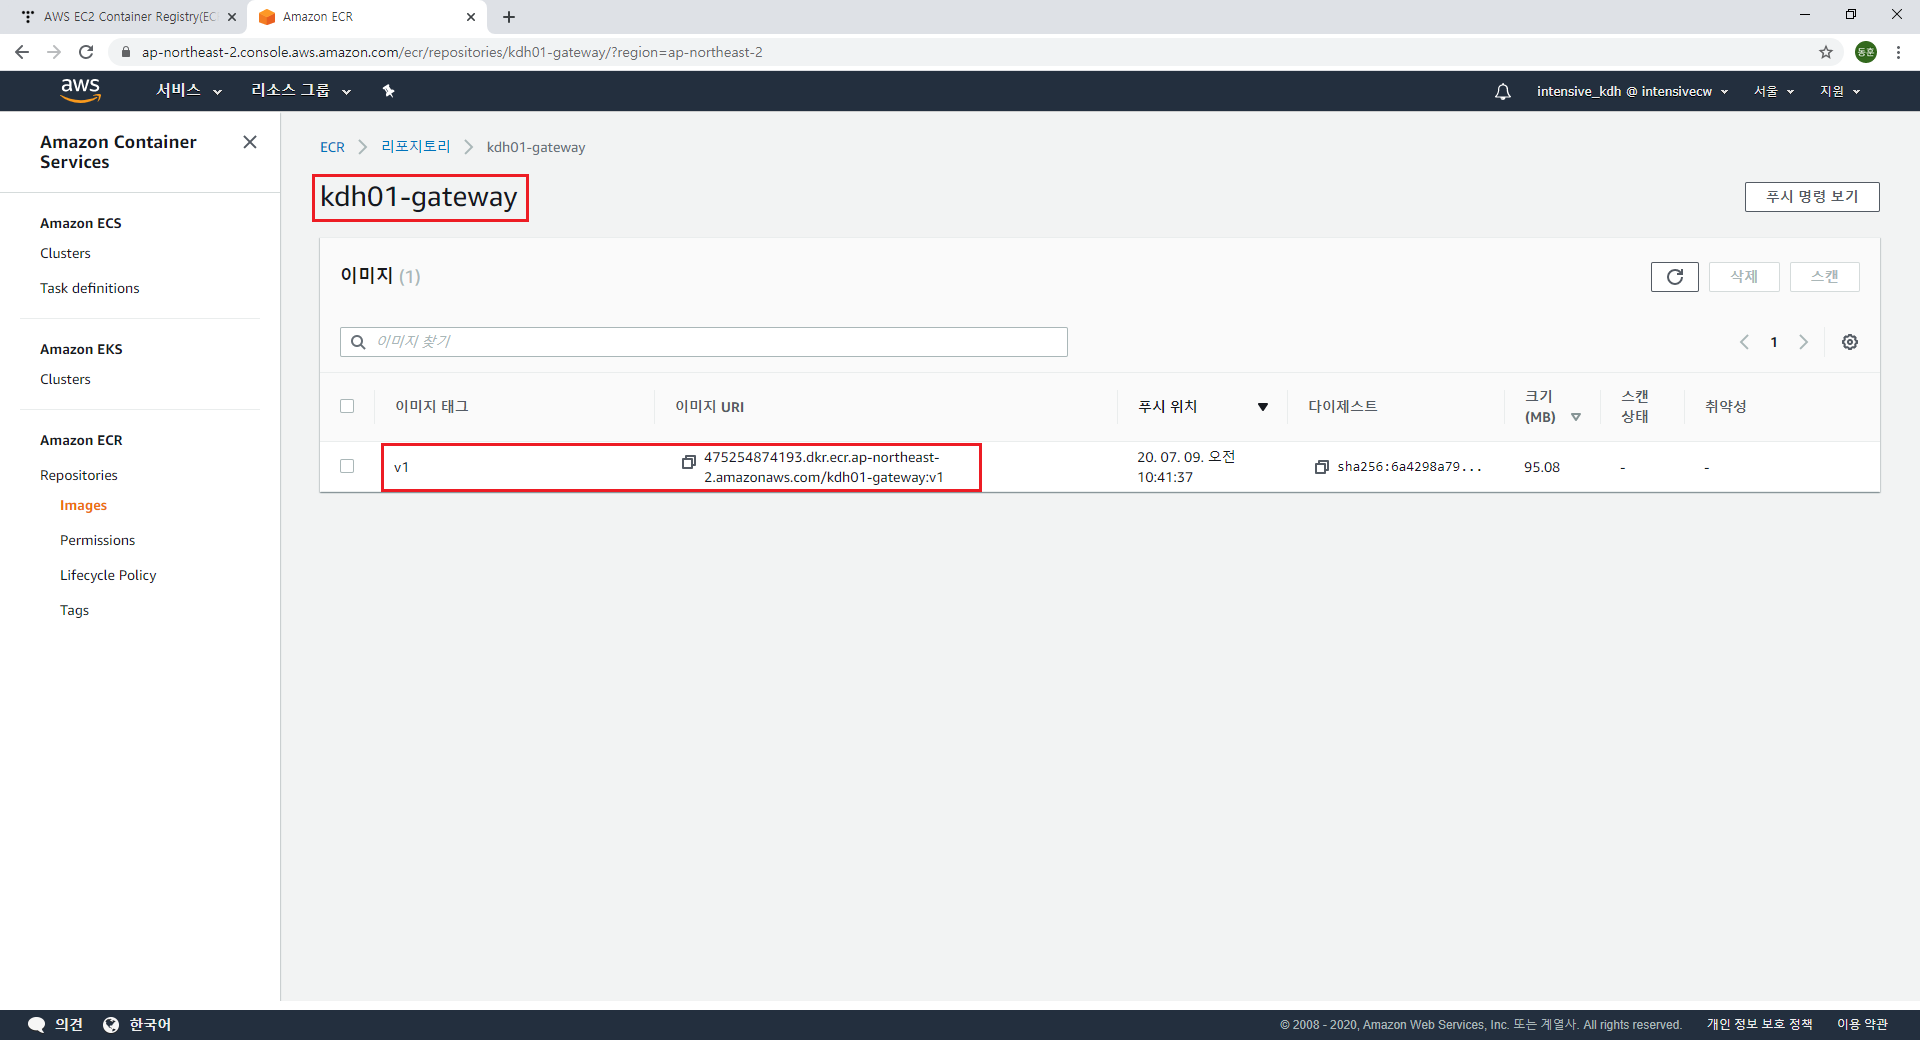Open the 리소스 그룹 dropdown
This screenshot has height=1040, width=1920.
pos(301,91)
